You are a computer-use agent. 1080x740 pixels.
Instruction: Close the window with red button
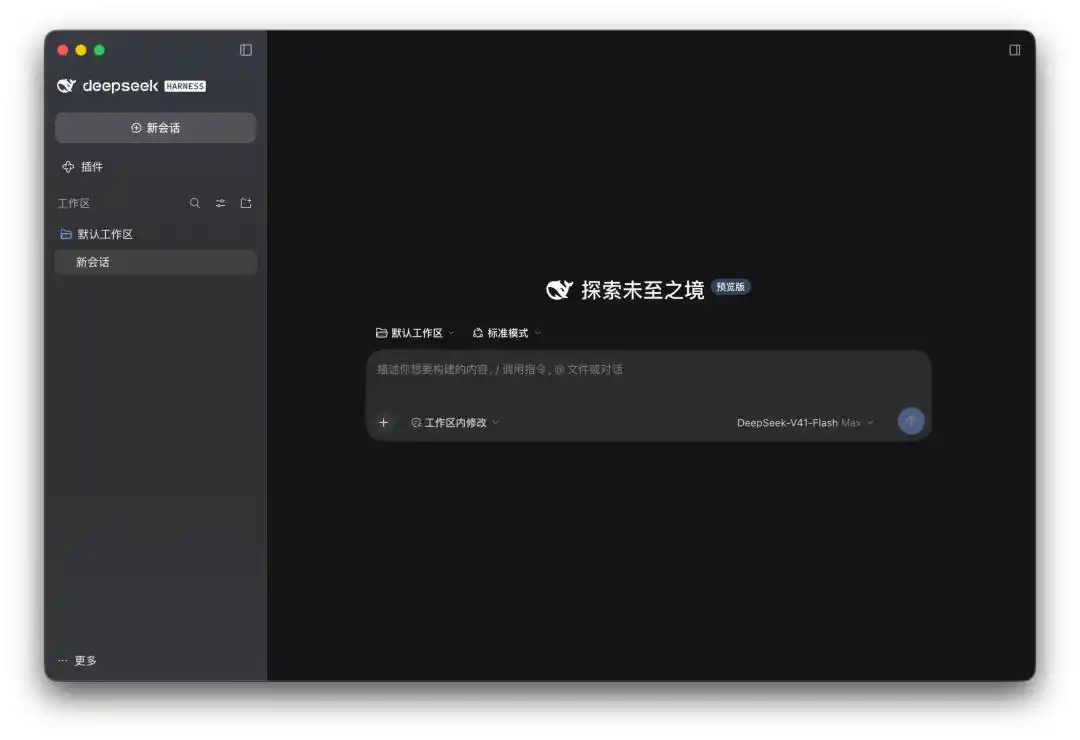point(63,50)
